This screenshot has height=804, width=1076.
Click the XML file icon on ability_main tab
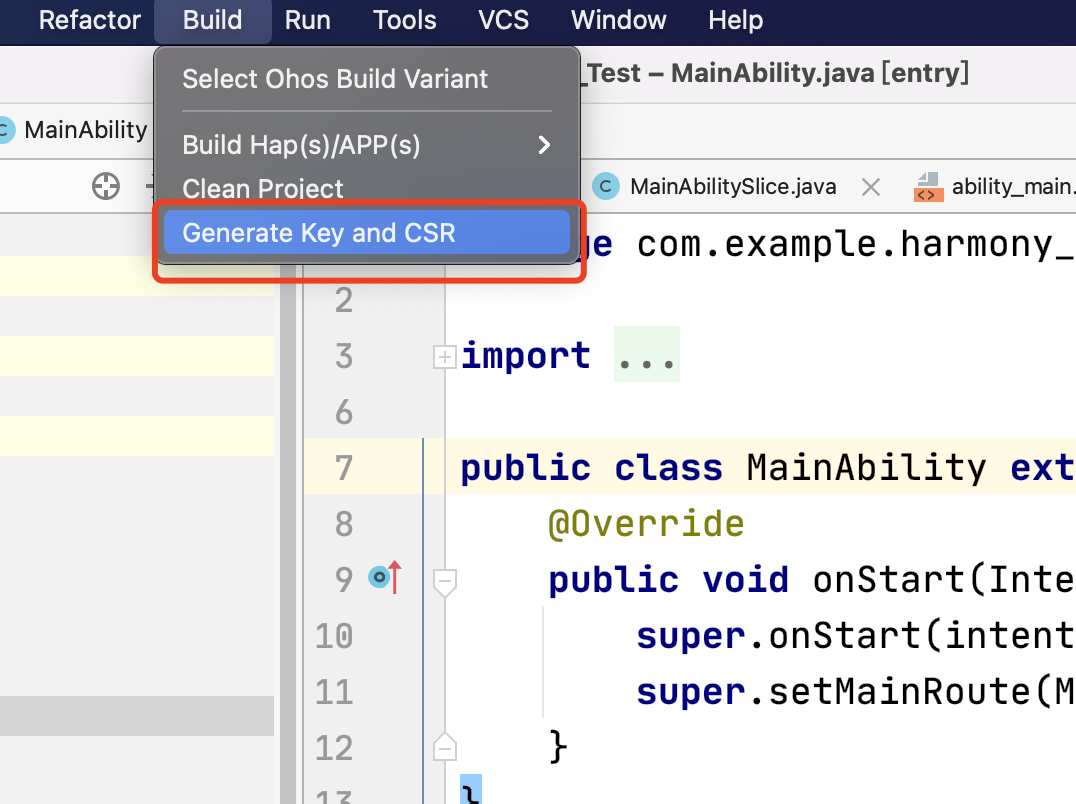(x=928, y=186)
